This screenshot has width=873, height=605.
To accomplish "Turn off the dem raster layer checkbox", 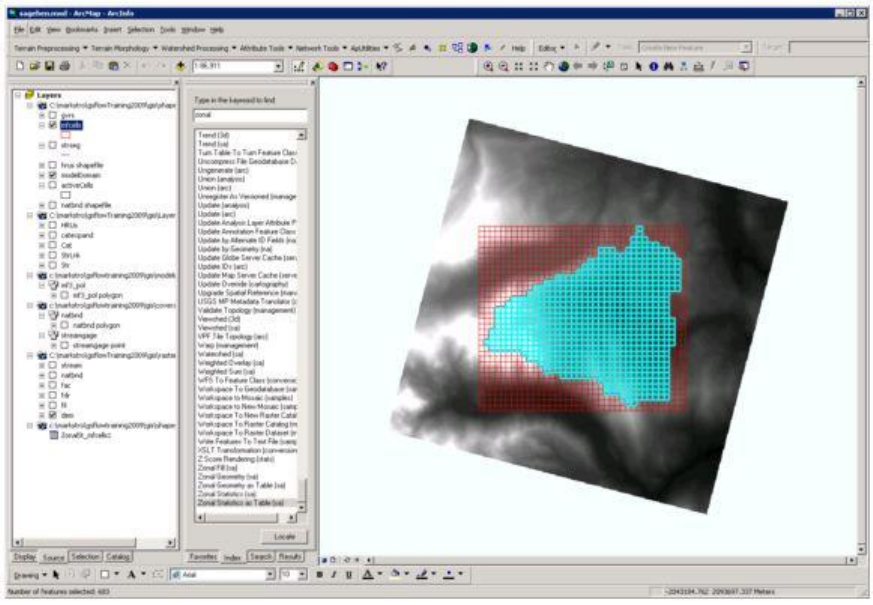I will point(53,415).
